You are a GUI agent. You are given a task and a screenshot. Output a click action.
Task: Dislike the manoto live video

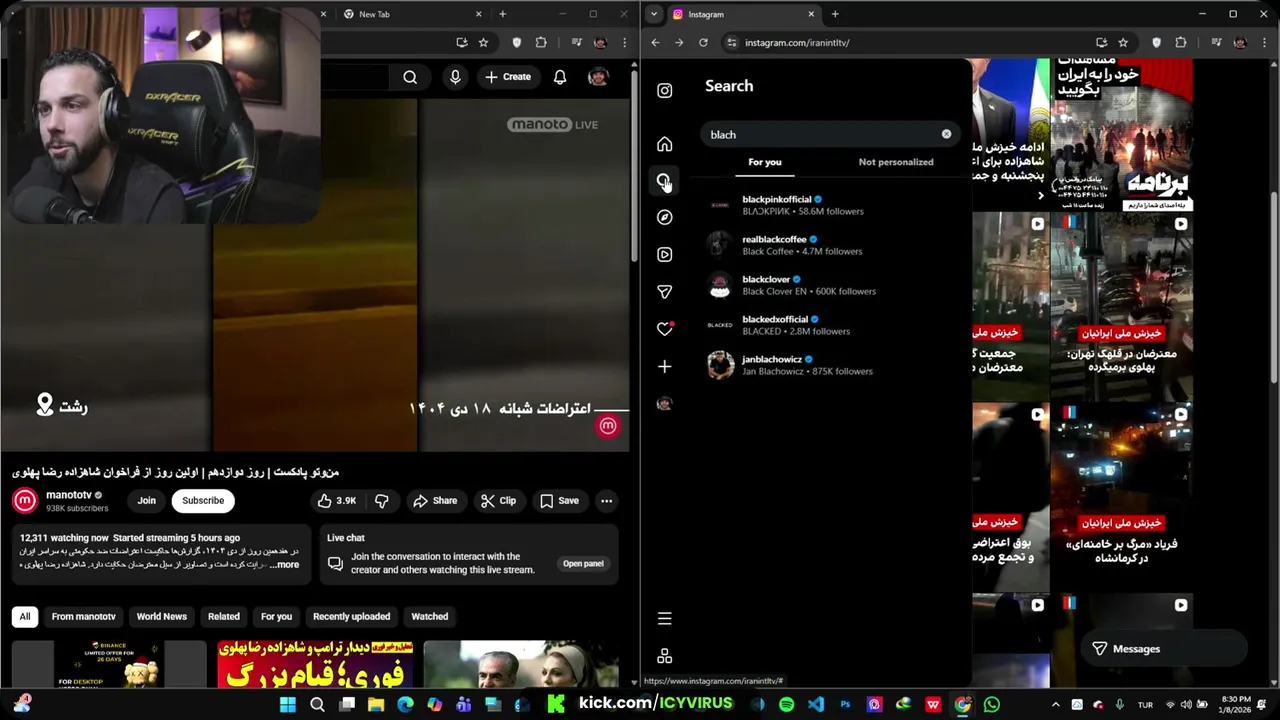click(x=382, y=501)
